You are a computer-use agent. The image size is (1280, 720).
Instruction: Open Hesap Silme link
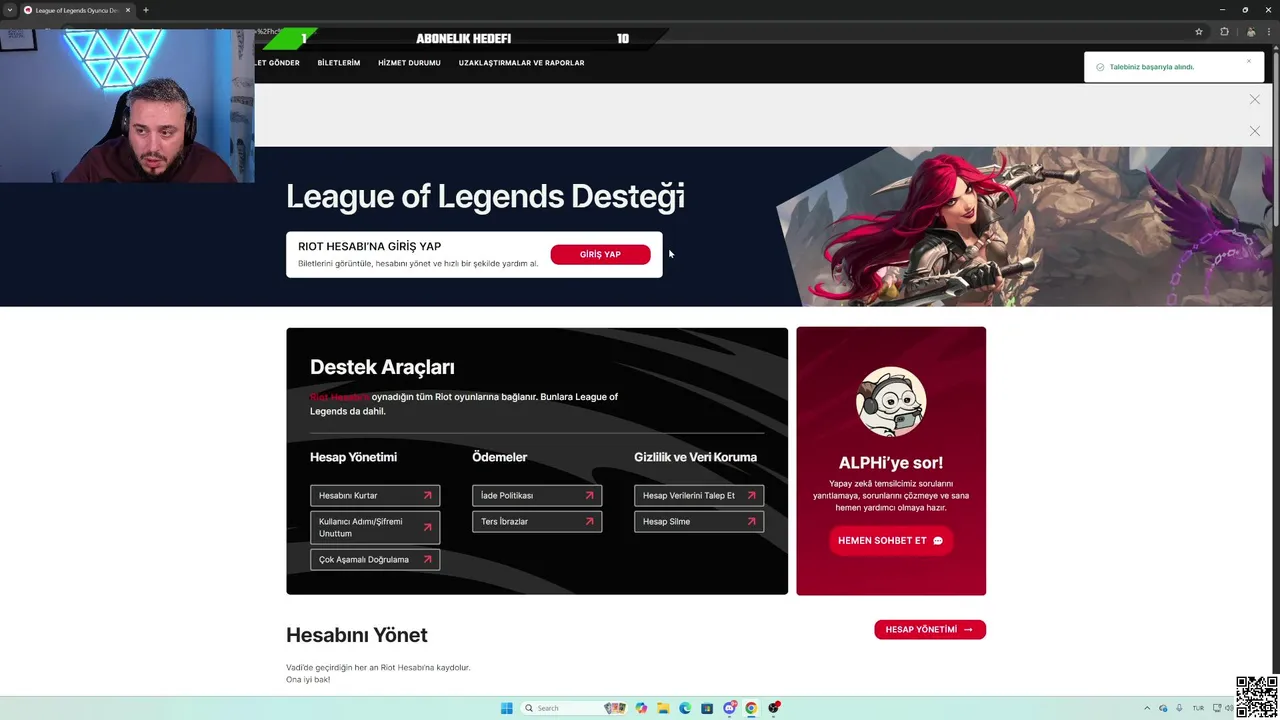(699, 521)
